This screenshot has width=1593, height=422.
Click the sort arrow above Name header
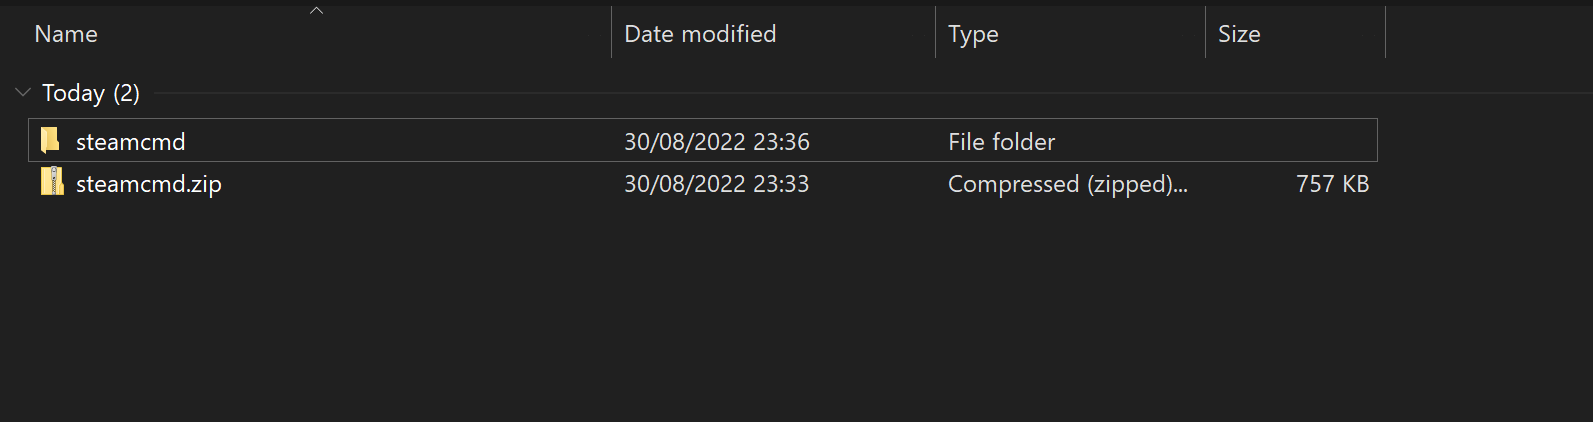316,10
